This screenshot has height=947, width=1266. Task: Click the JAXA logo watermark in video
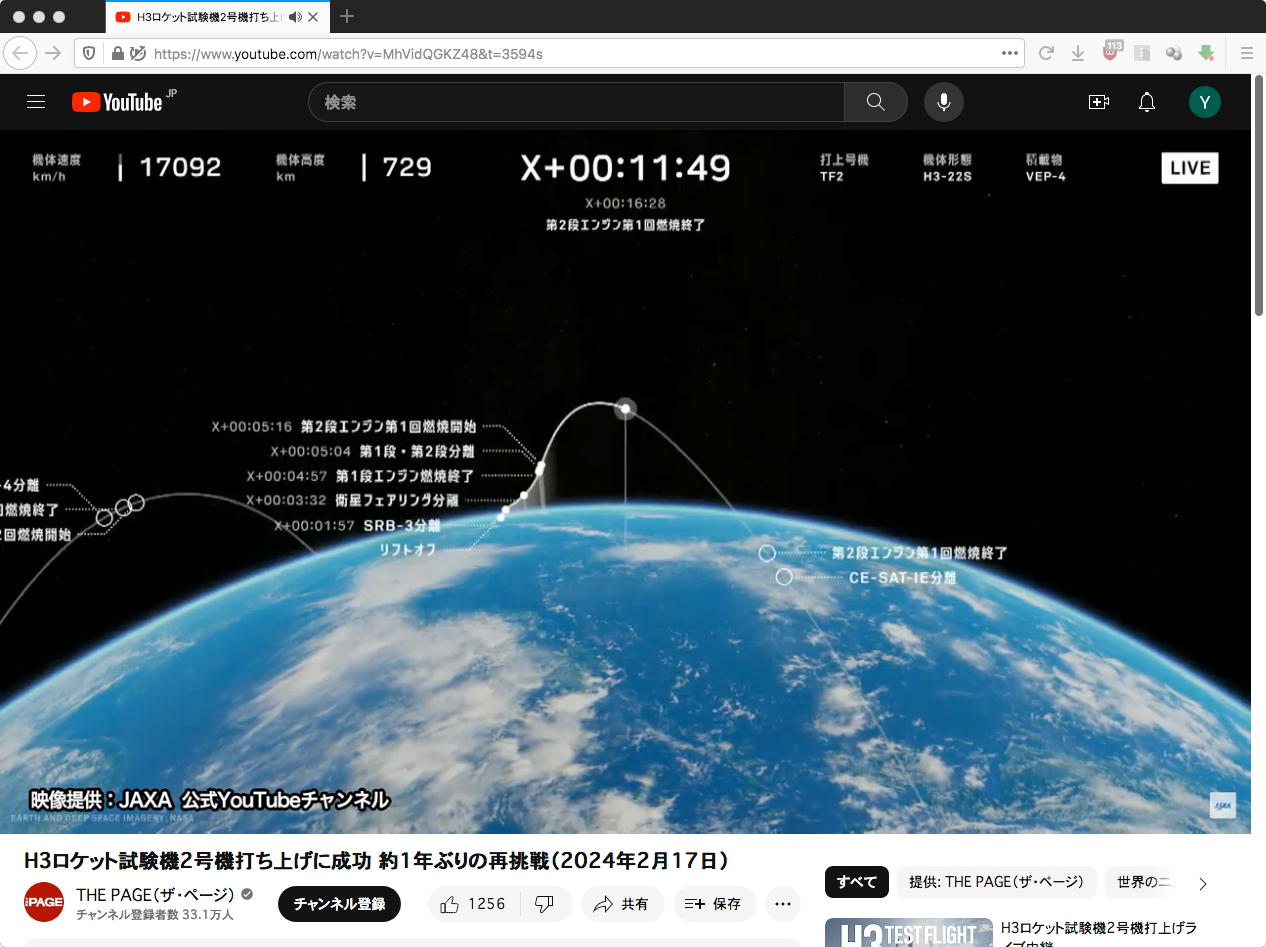[x=1223, y=805]
